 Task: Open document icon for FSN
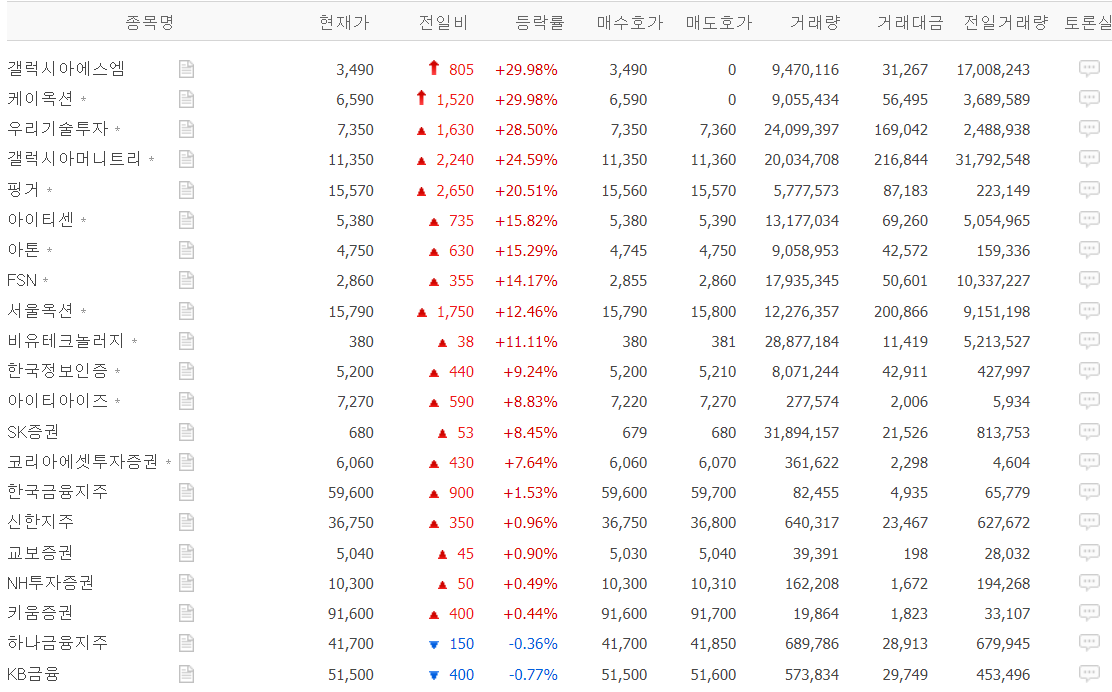[187, 281]
